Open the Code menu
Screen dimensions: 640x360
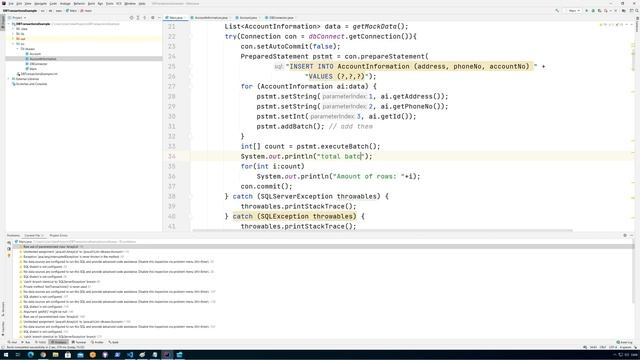(x=53, y=4)
